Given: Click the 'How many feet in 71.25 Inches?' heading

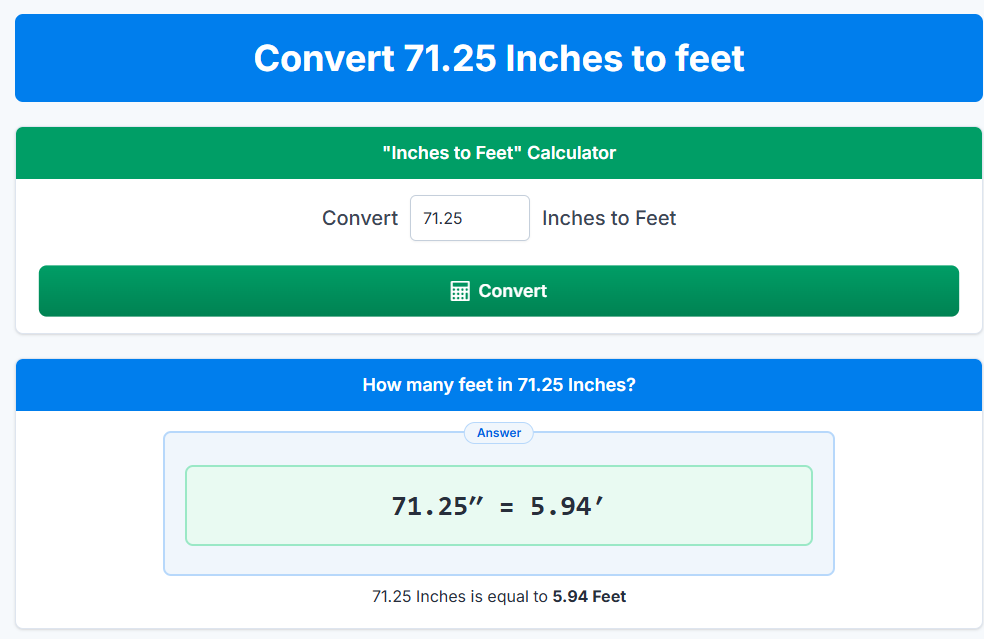Looking at the screenshot, I should (x=499, y=385).
